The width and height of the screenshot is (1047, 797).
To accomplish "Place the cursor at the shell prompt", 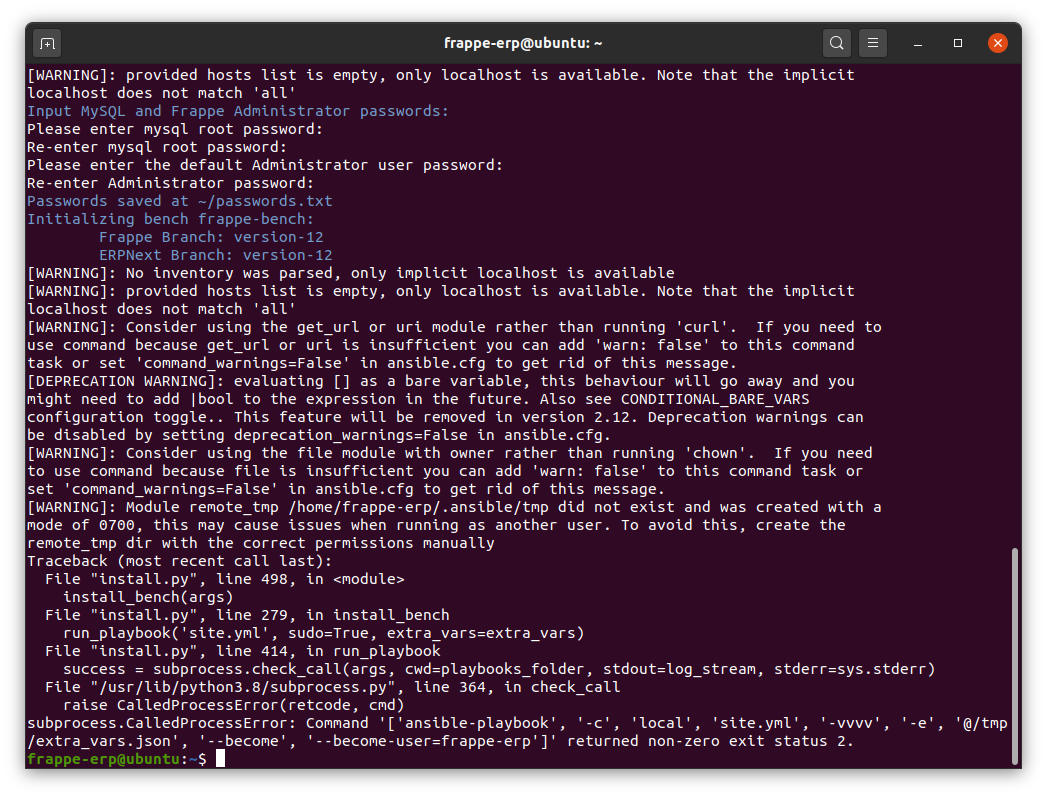I will pos(218,758).
